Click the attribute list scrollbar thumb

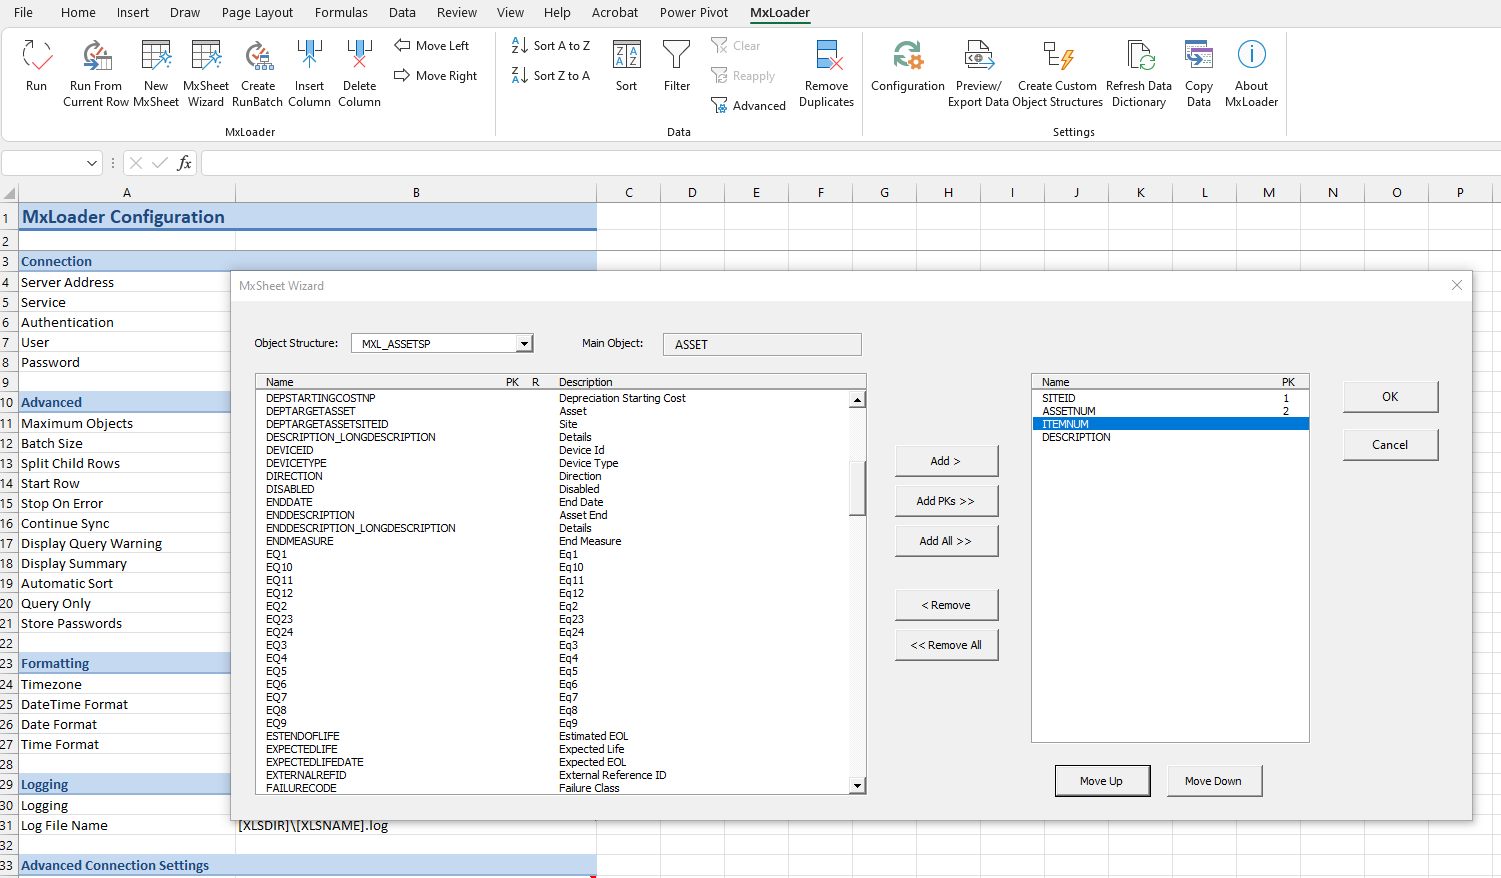pyautogui.click(x=857, y=488)
